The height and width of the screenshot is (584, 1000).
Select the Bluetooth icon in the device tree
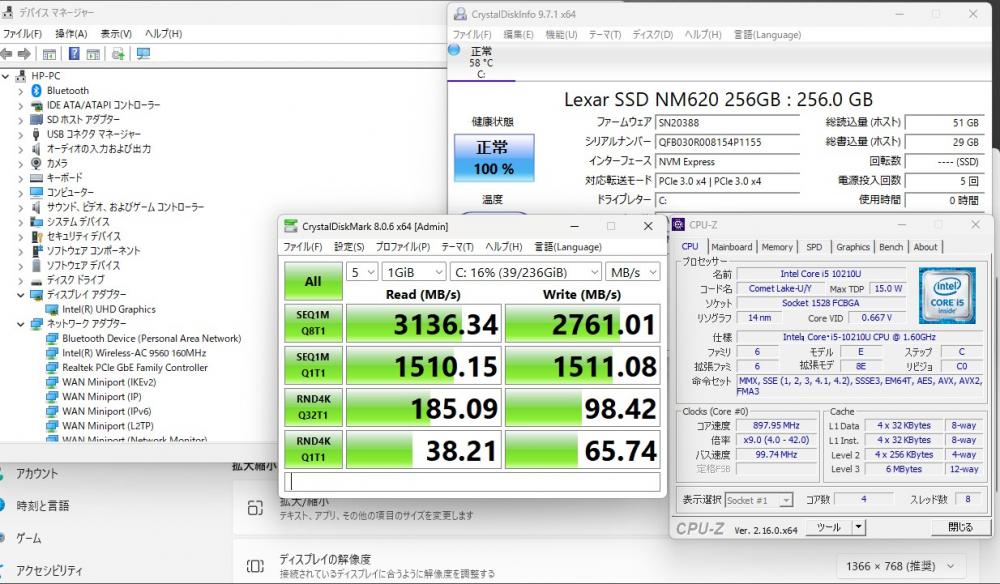tap(36, 91)
